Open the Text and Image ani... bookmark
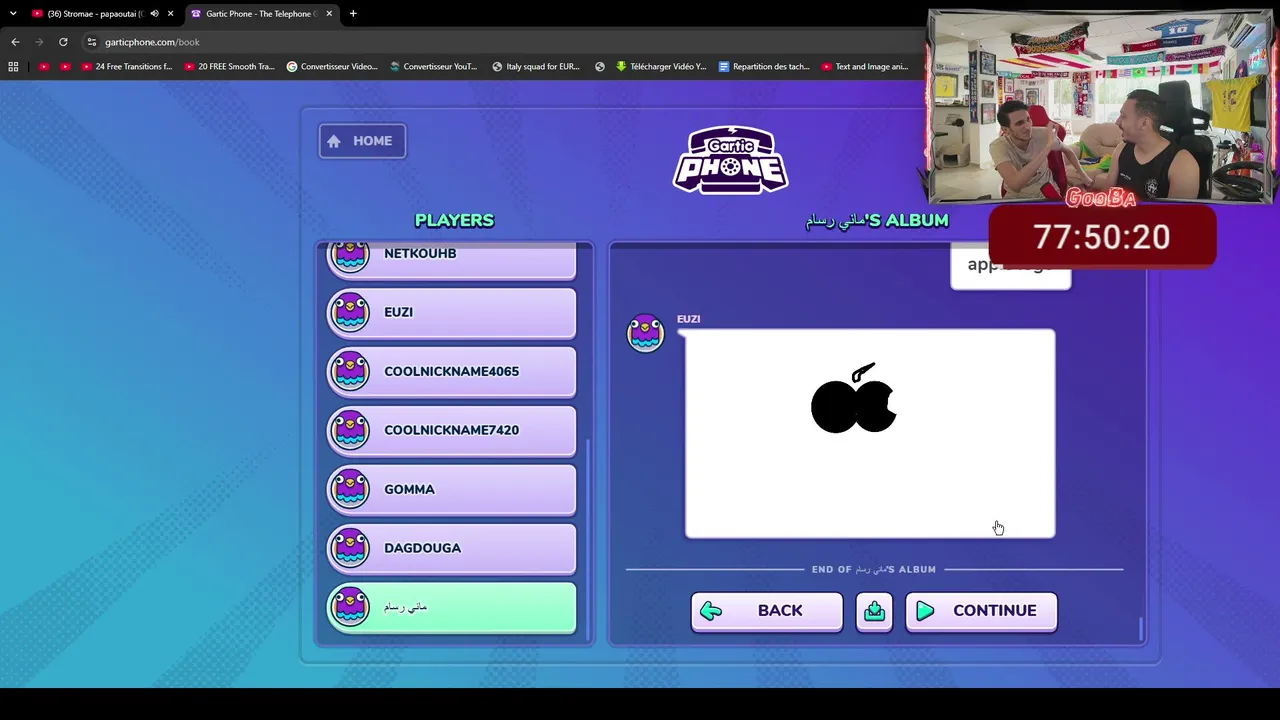Image resolution: width=1280 pixels, height=720 pixels. tap(865, 67)
